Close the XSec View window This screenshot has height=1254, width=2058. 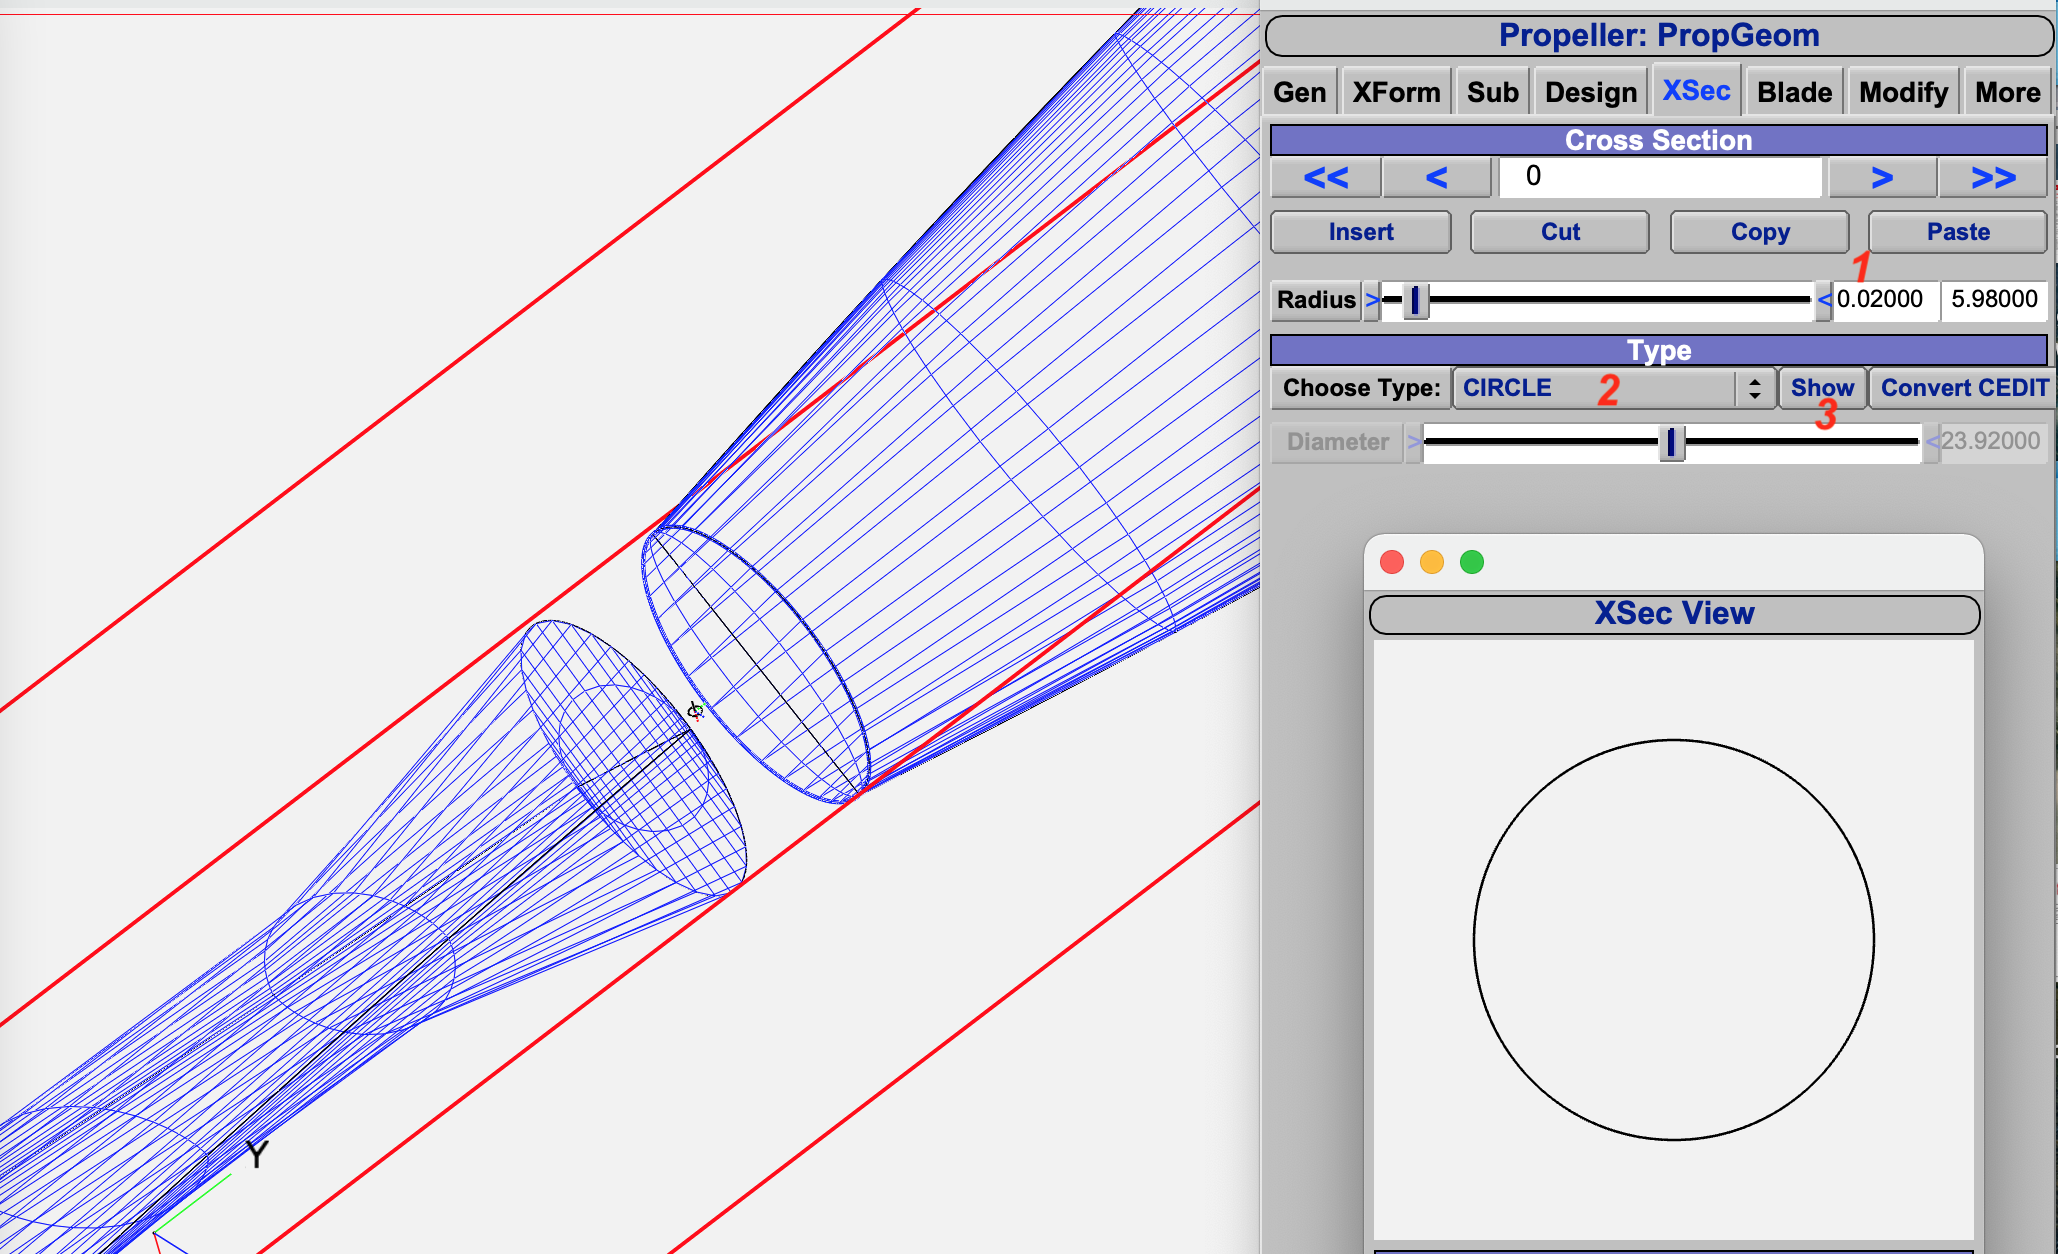[1391, 562]
